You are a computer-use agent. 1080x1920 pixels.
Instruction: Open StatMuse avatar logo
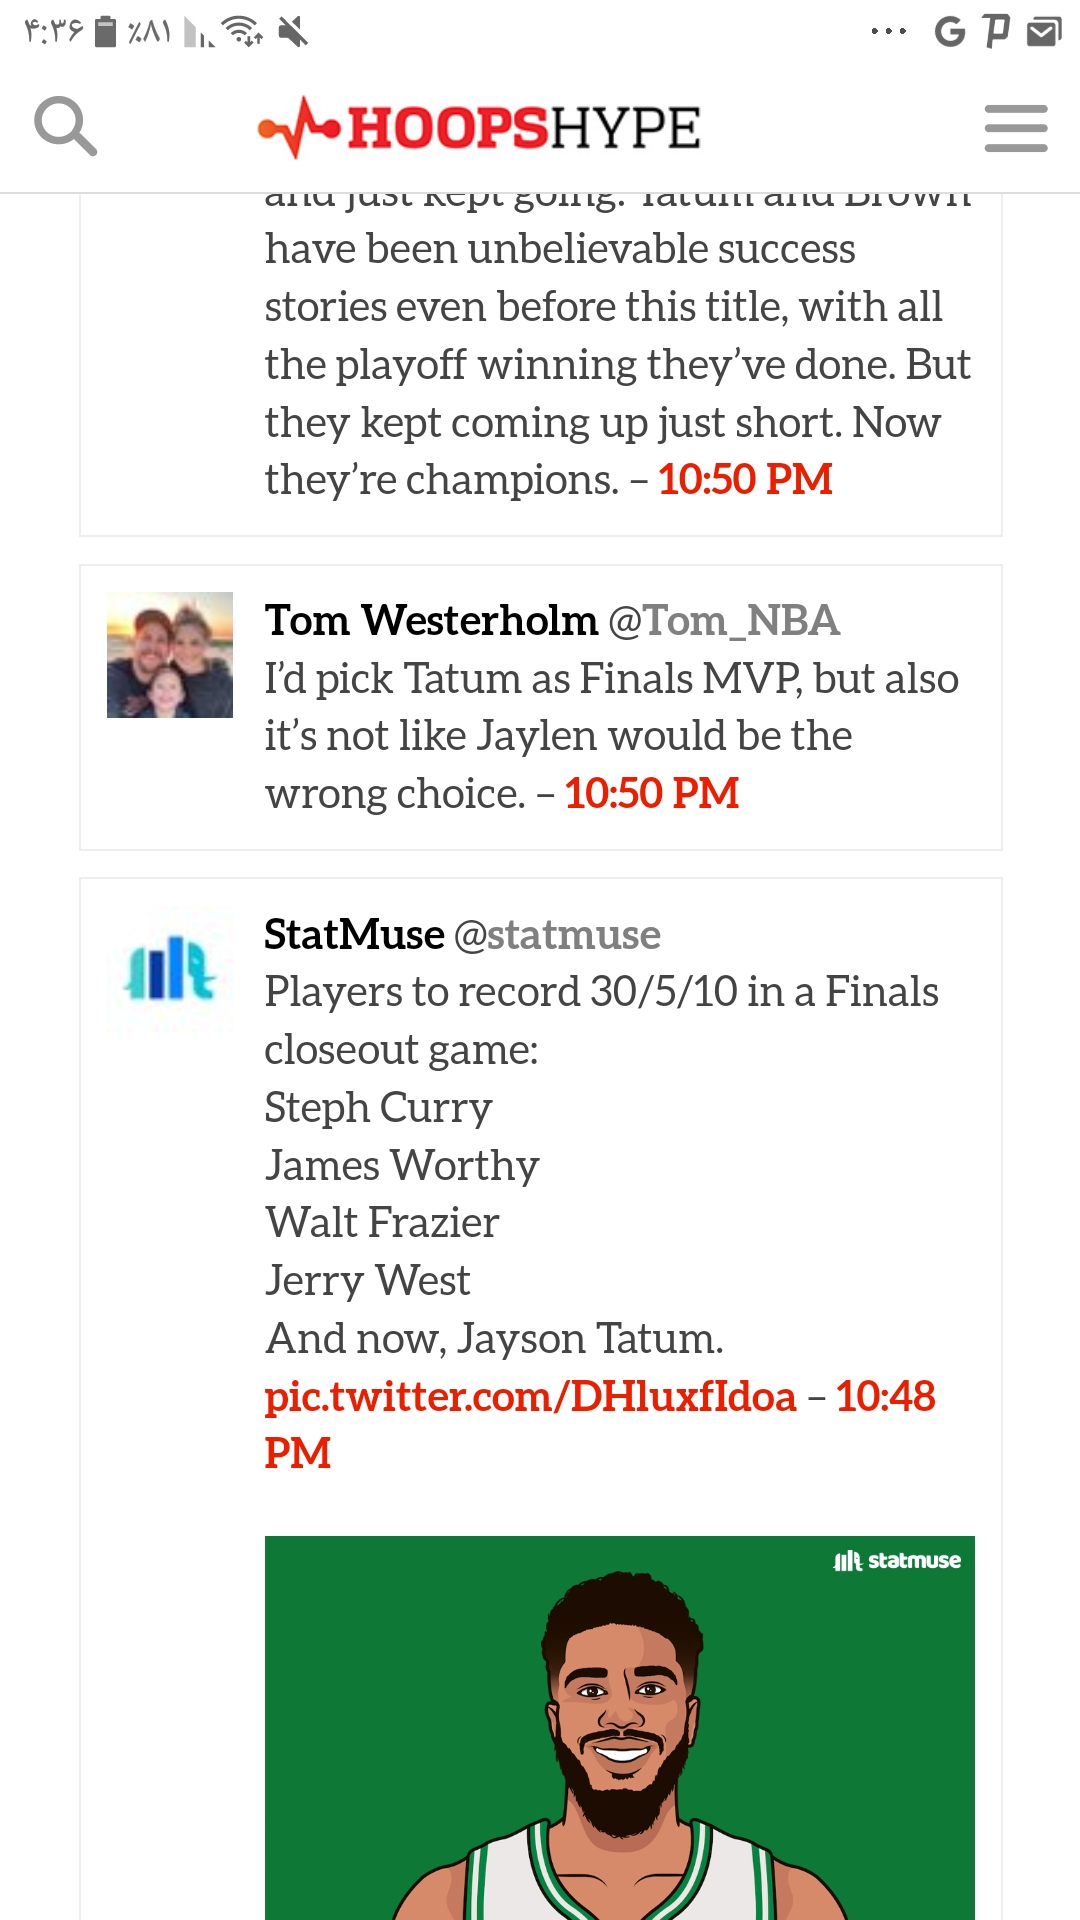[x=170, y=969]
